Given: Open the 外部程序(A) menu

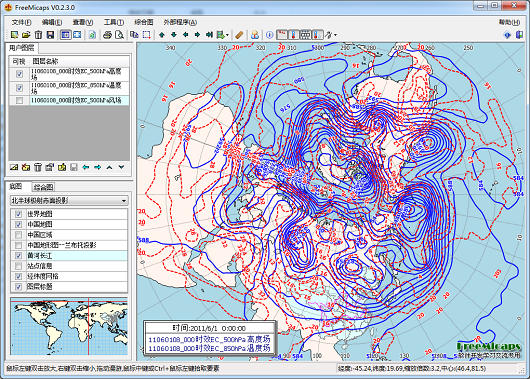Looking at the screenshot, I should (180, 22).
